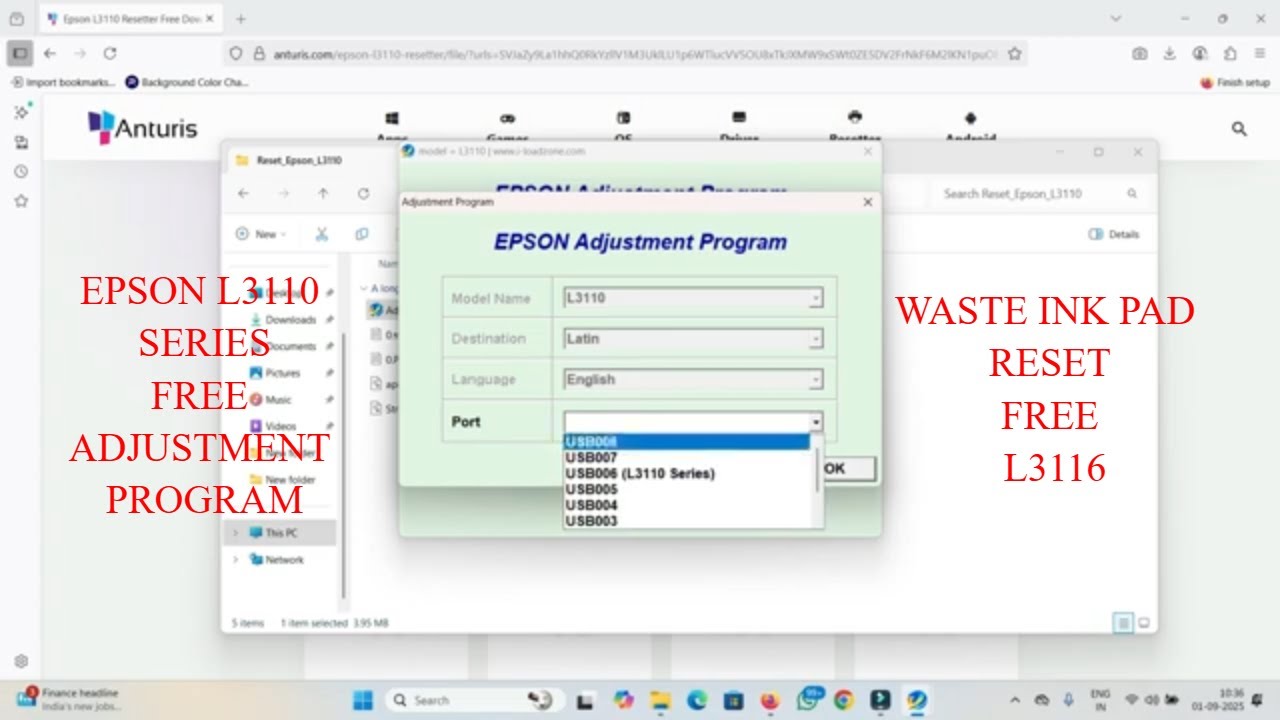The width and height of the screenshot is (1280, 720).
Task: Go back in File Explorer
Action: click(243, 193)
